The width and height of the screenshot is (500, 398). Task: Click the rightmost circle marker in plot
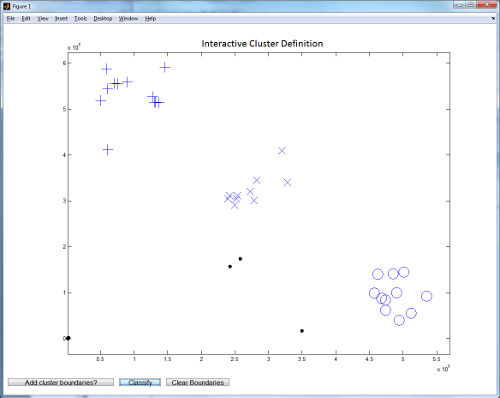pyautogui.click(x=426, y=296)
